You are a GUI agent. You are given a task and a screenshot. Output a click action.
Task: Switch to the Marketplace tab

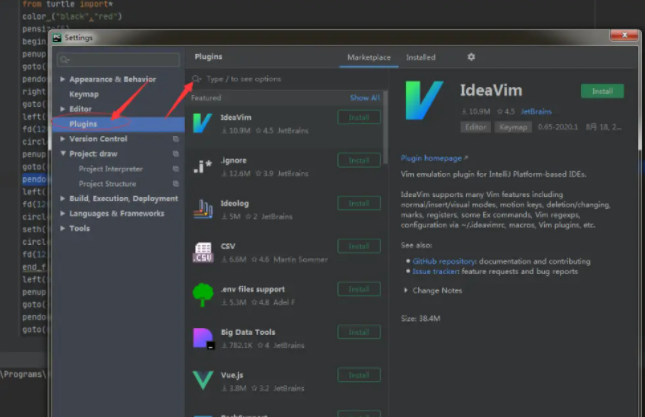click(x=369, y=57)
